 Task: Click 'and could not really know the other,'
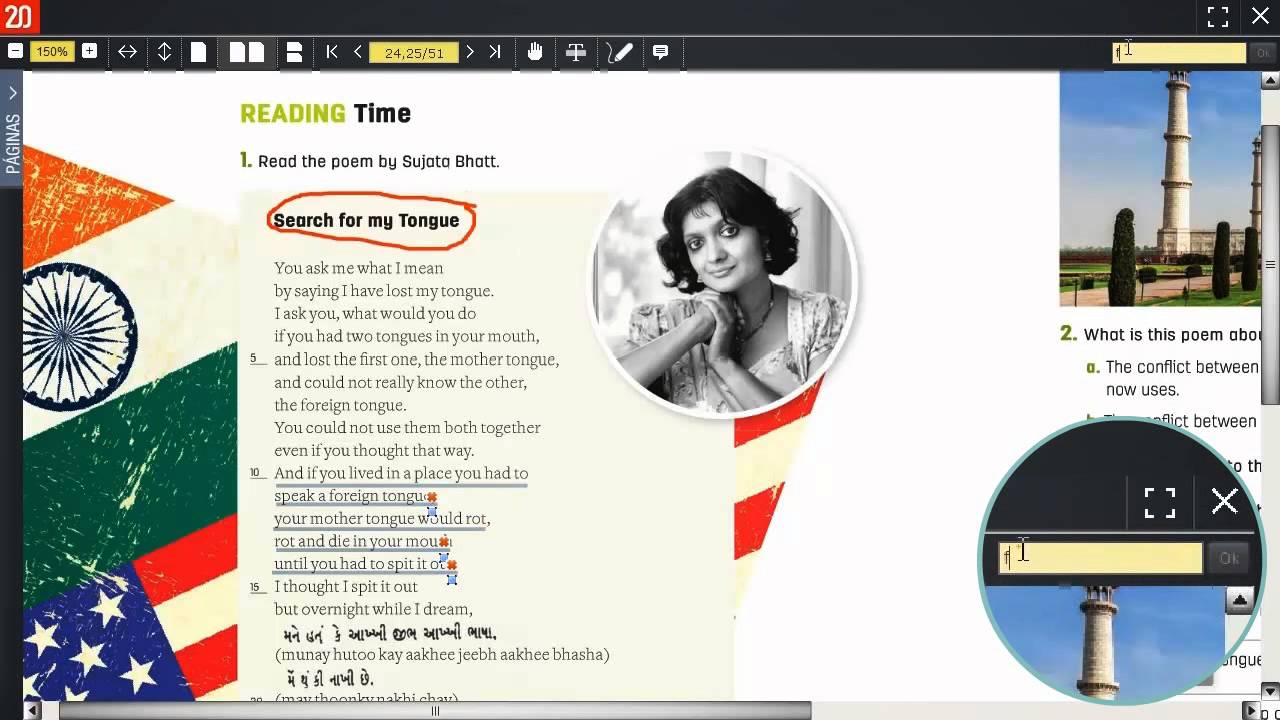[400, 382]
